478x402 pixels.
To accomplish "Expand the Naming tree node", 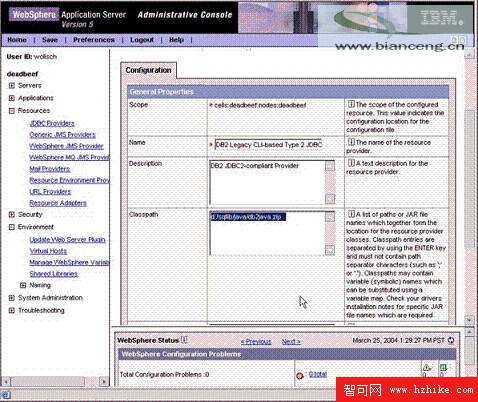I will (x=23, y=285).
